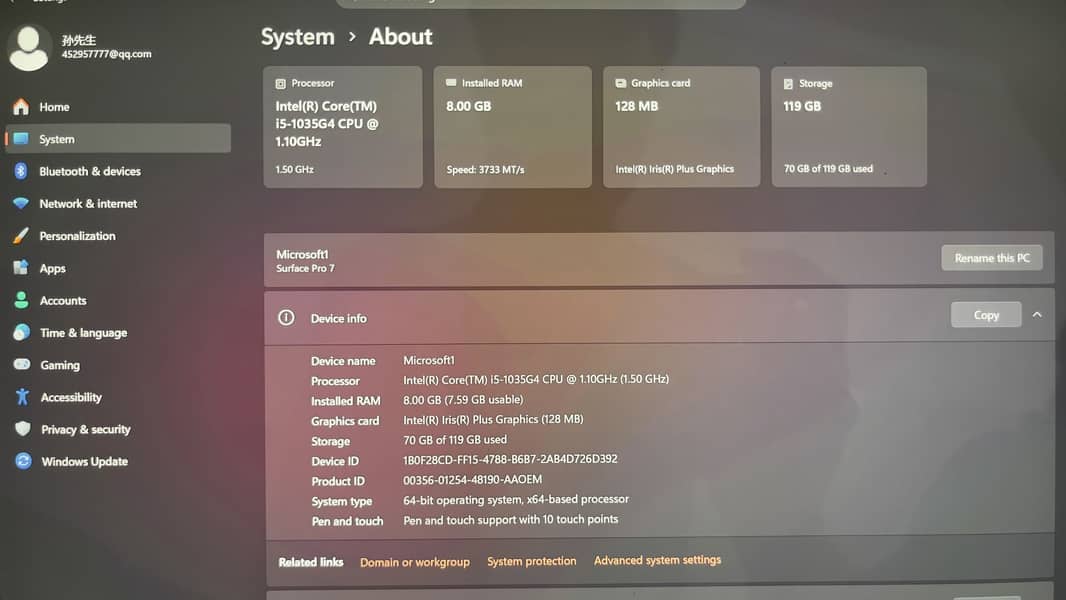Image resolution: width=1066 pixels, height=600 pixels.
Task: Open Domain or workgroup link
Action: 415,562
